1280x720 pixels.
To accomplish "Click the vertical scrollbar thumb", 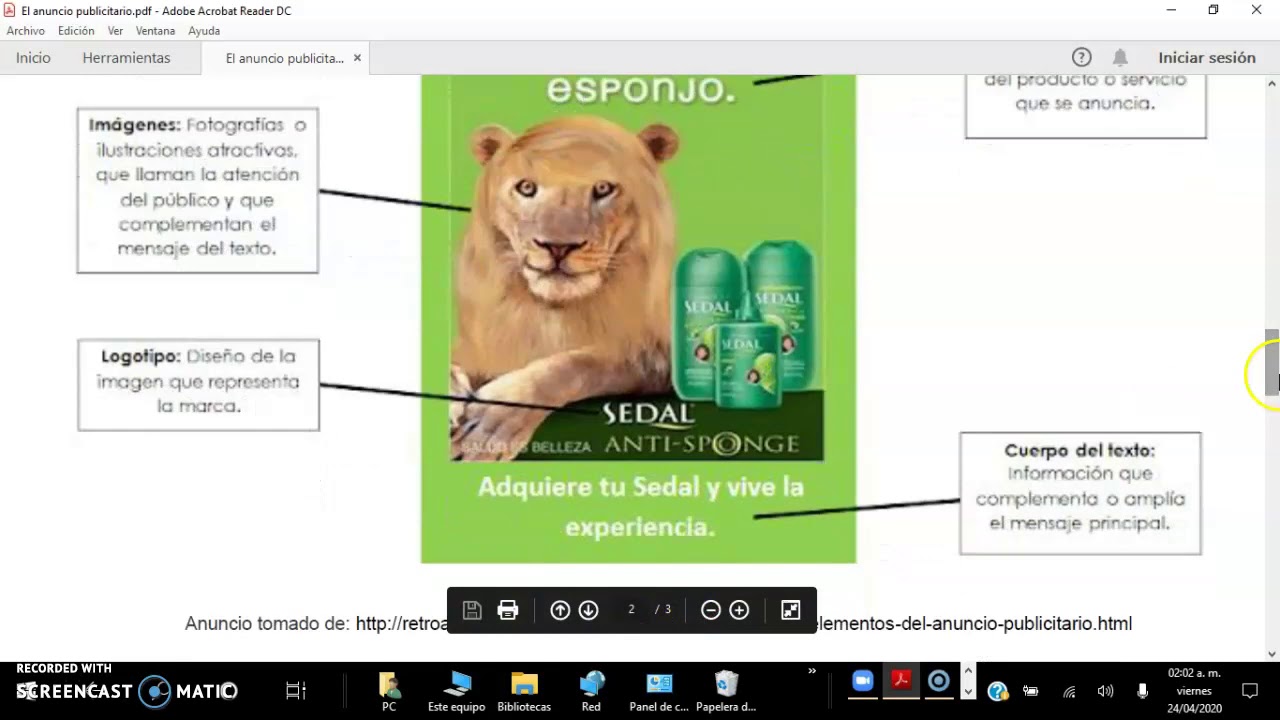I will (1272, 362).
